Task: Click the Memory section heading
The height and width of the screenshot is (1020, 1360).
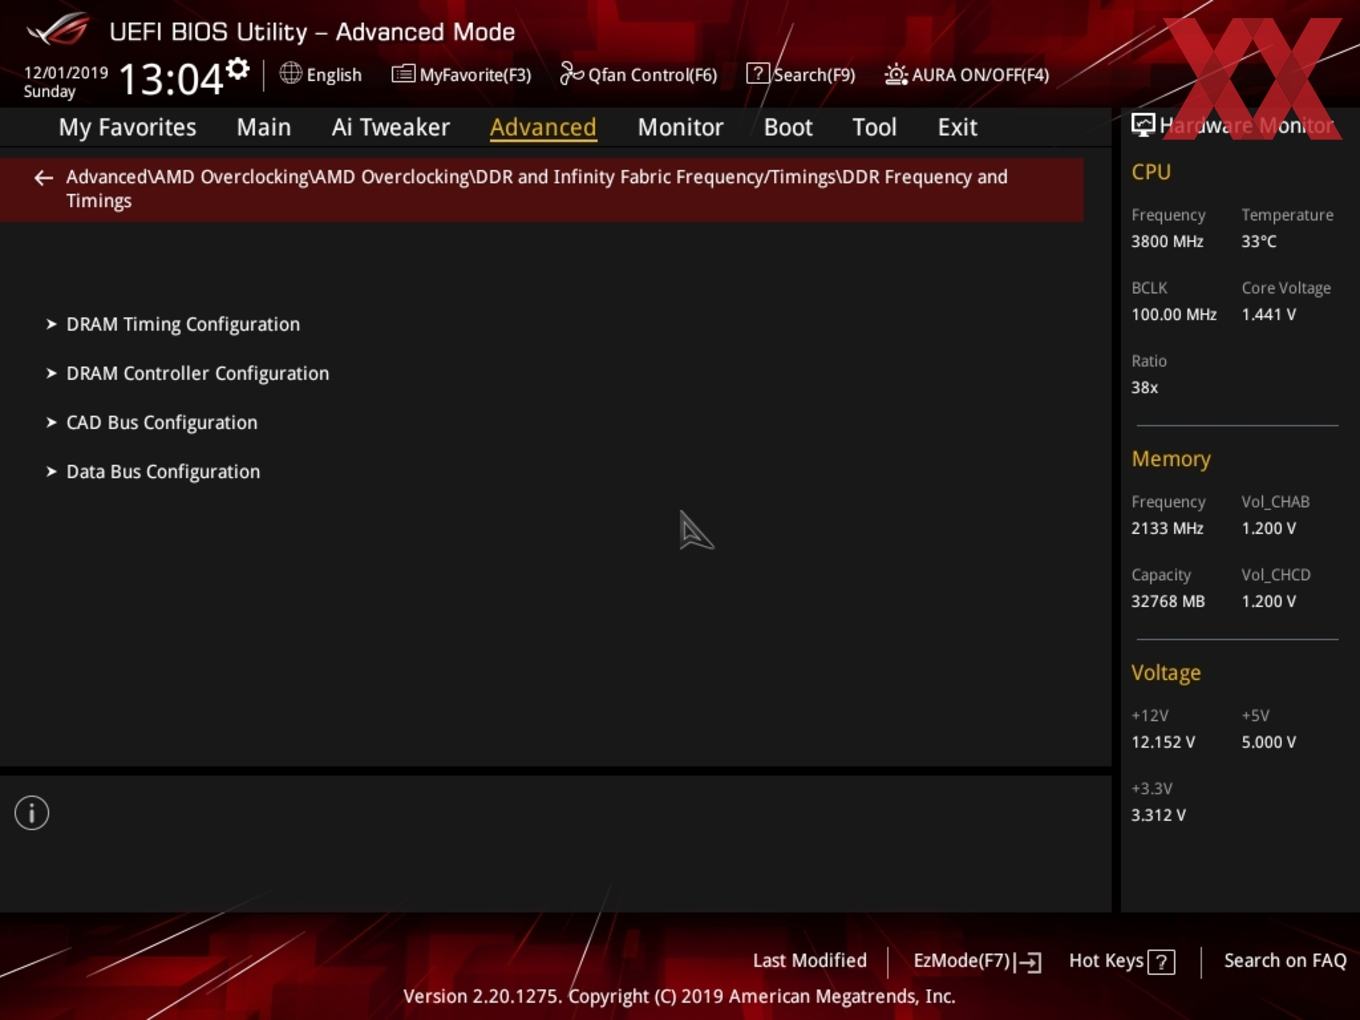Action: point(1171,459)
